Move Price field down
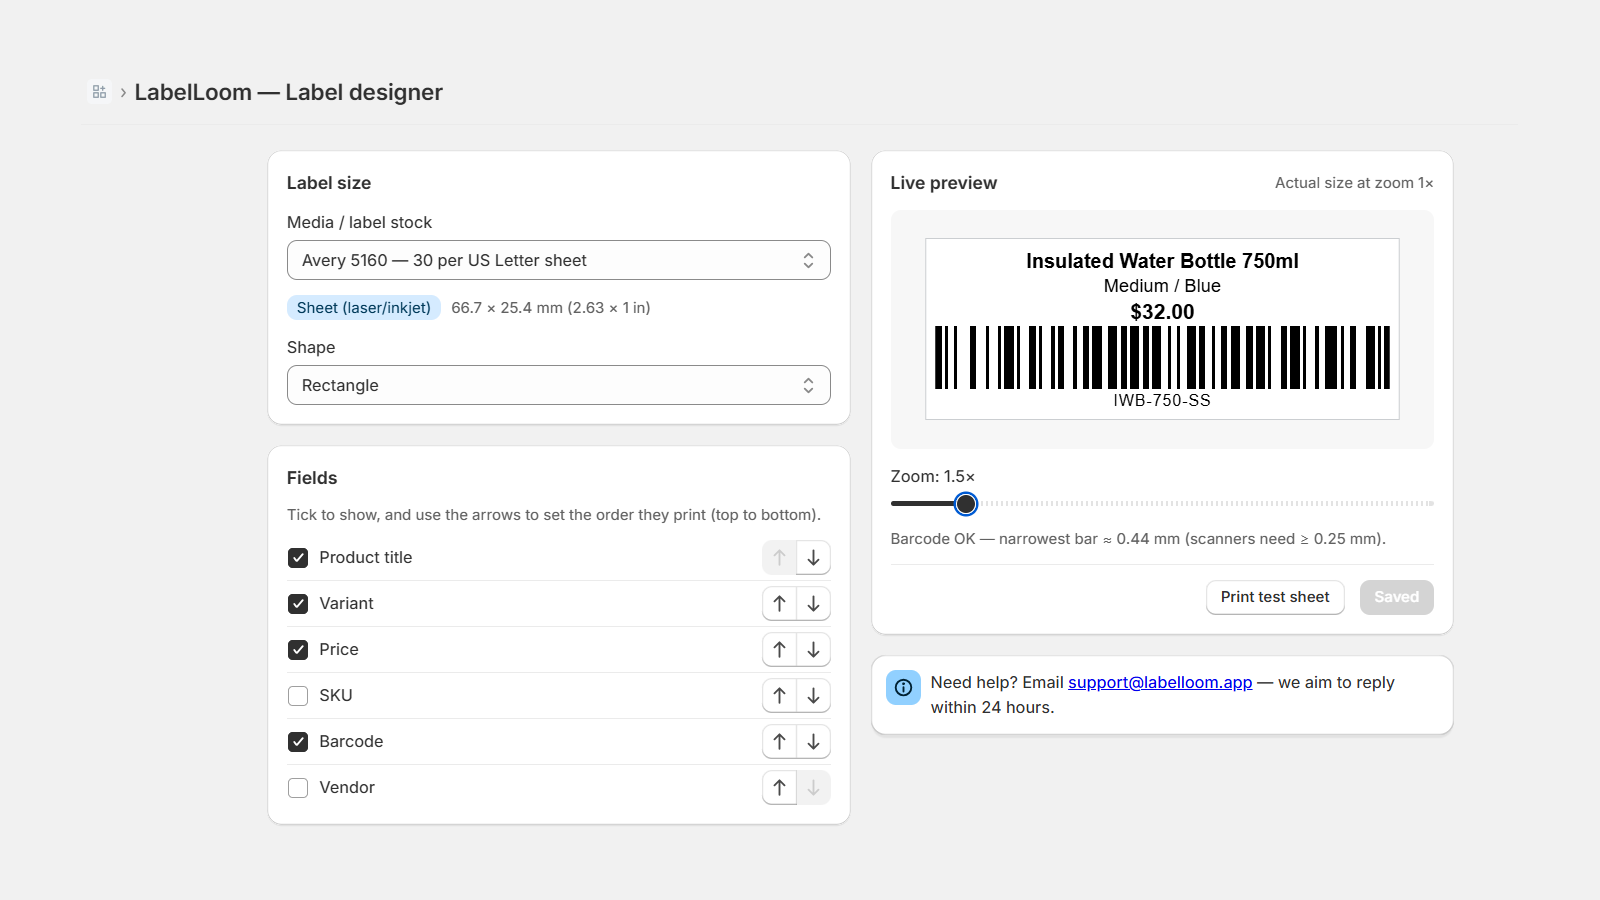 [814, 650]
